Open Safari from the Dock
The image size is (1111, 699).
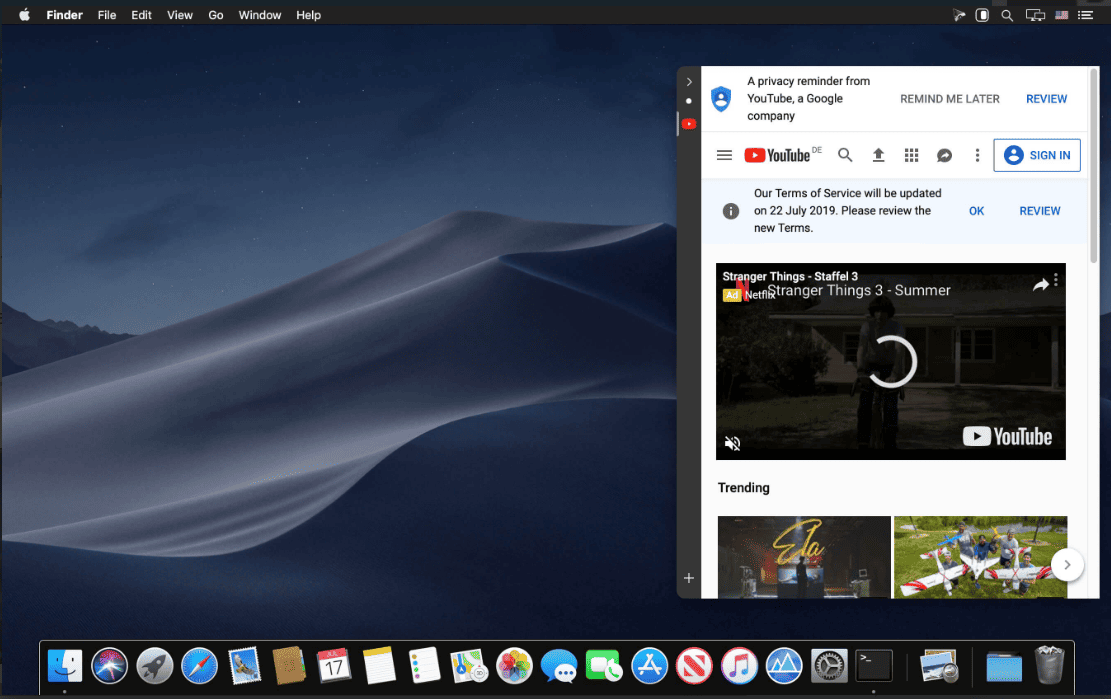[200, 666]
